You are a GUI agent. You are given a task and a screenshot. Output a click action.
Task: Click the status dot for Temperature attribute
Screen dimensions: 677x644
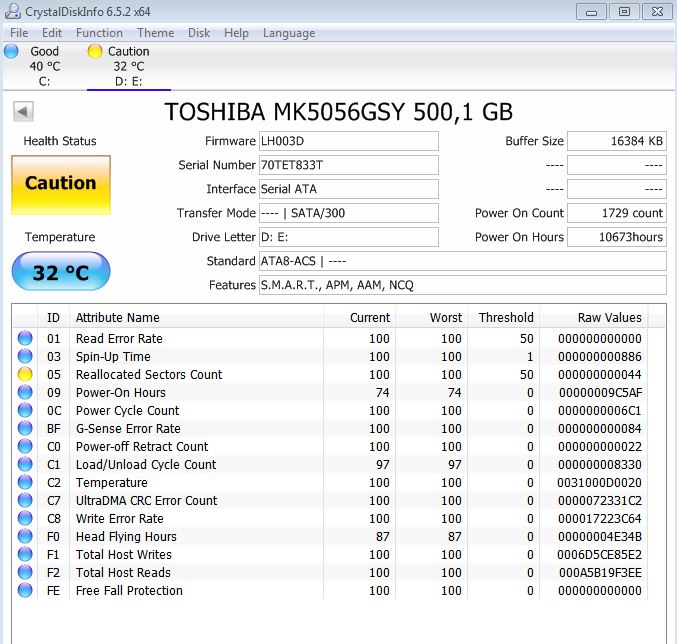pyautogui.click(x=25, y=482)
